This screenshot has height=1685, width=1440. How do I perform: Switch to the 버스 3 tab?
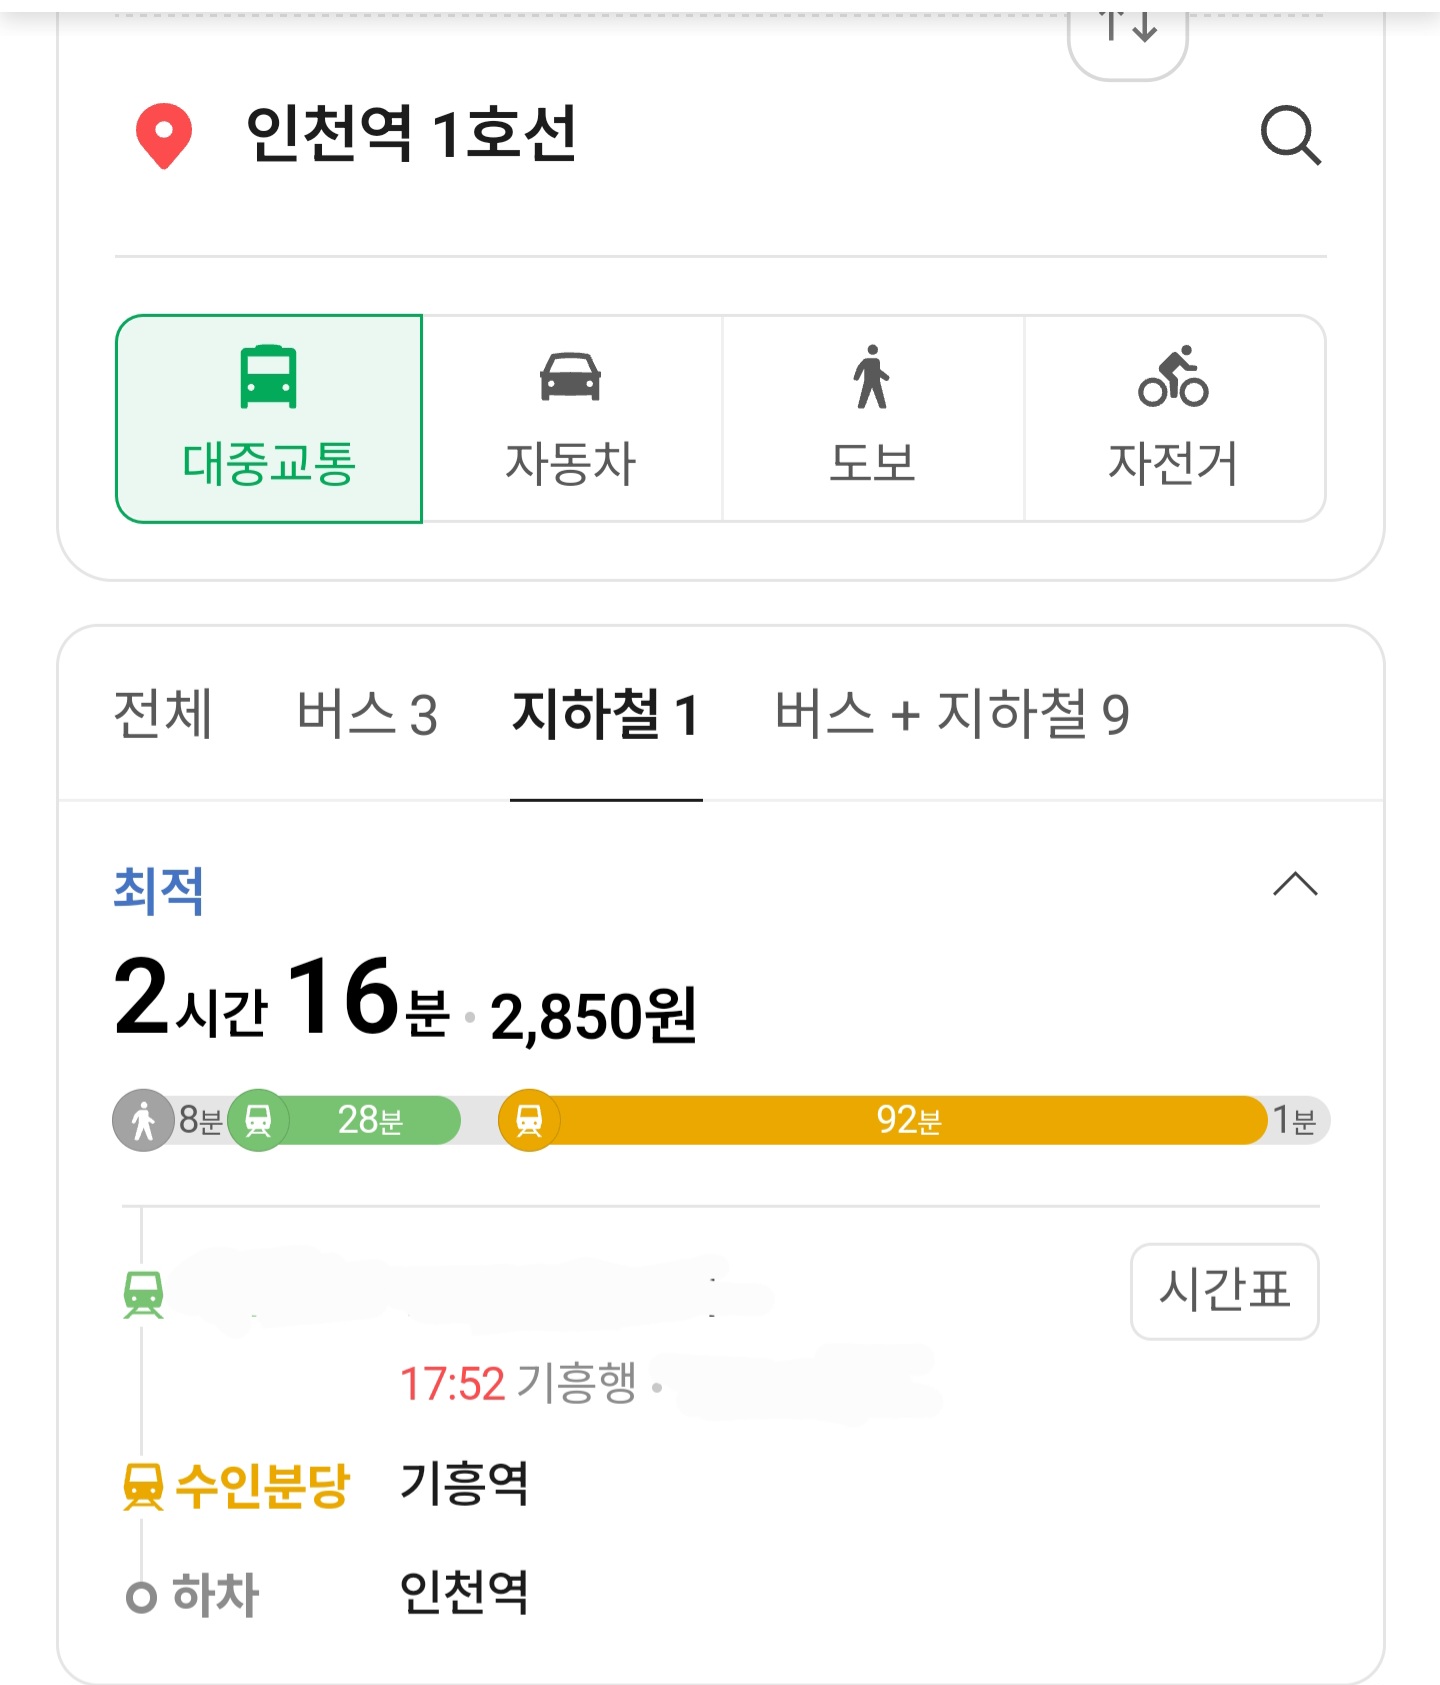coord(367,715)
